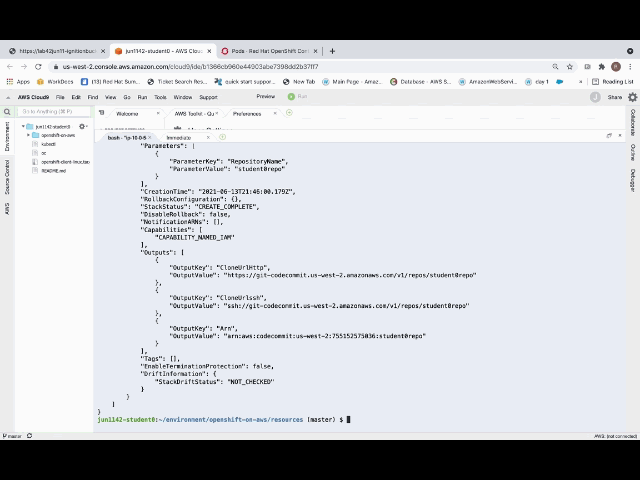Click the green Run button
The image size is (640, 480).
[297, 96]
